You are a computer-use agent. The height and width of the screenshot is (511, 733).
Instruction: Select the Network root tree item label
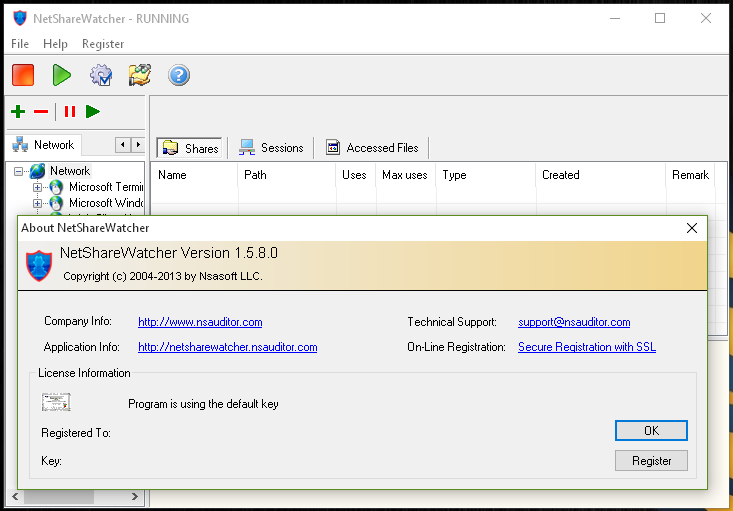pyautogui.click(x=70, y=171)
